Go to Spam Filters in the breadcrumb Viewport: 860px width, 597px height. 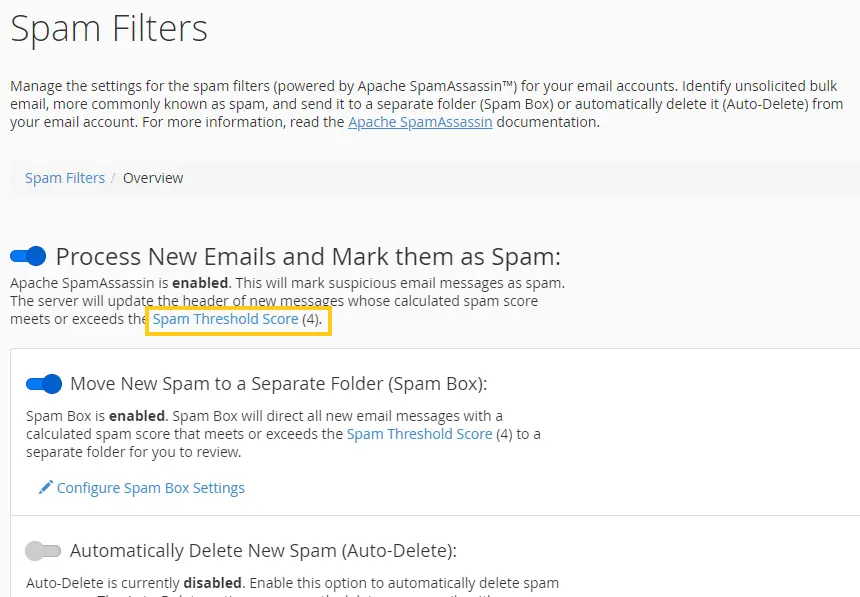click(x=65, y=178)
